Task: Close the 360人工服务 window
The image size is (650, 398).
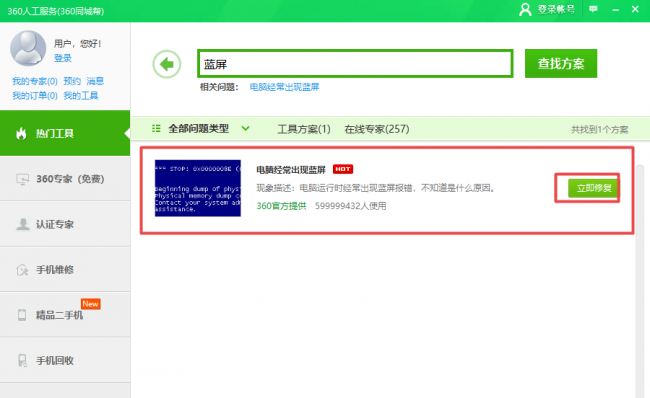Action: click(x=635, y=9)
